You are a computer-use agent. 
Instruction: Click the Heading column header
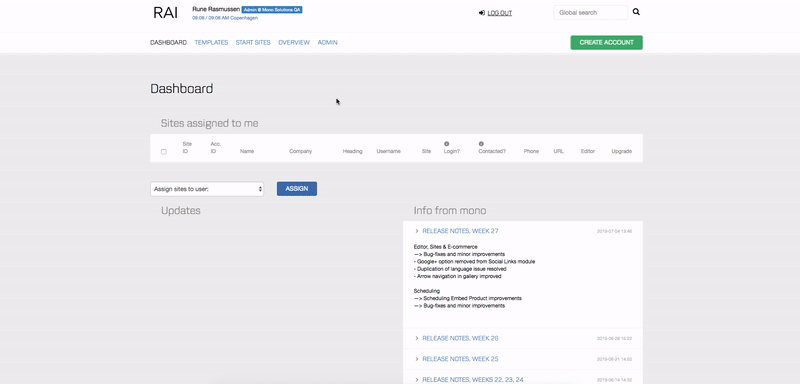point(353,151)
